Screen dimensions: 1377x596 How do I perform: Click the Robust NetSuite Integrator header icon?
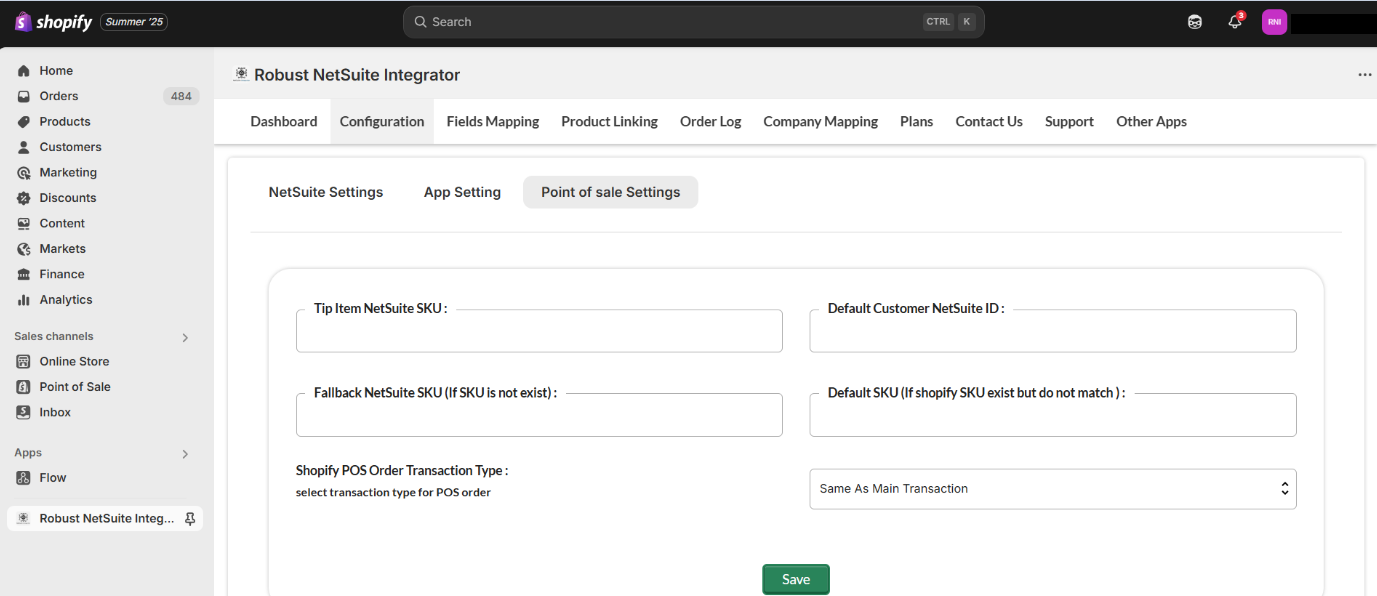(x=241, y=74)
